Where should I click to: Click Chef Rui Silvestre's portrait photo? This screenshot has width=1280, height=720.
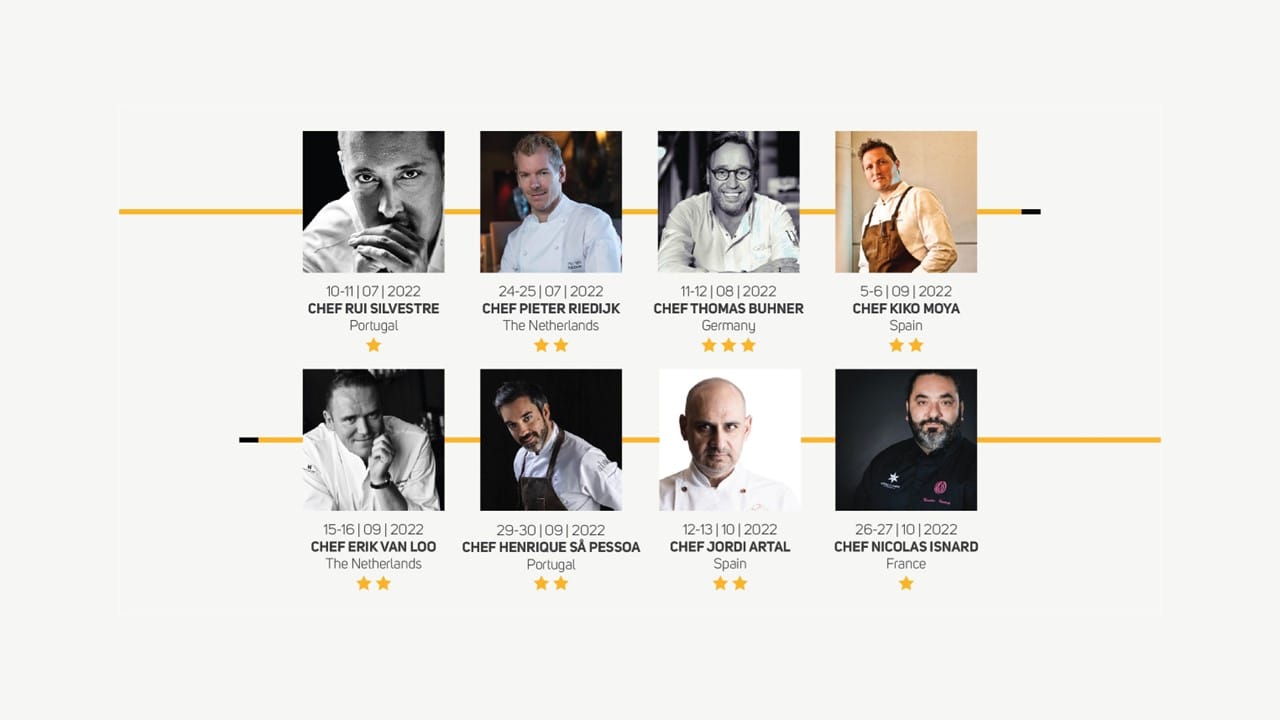[x=373, y=202]
